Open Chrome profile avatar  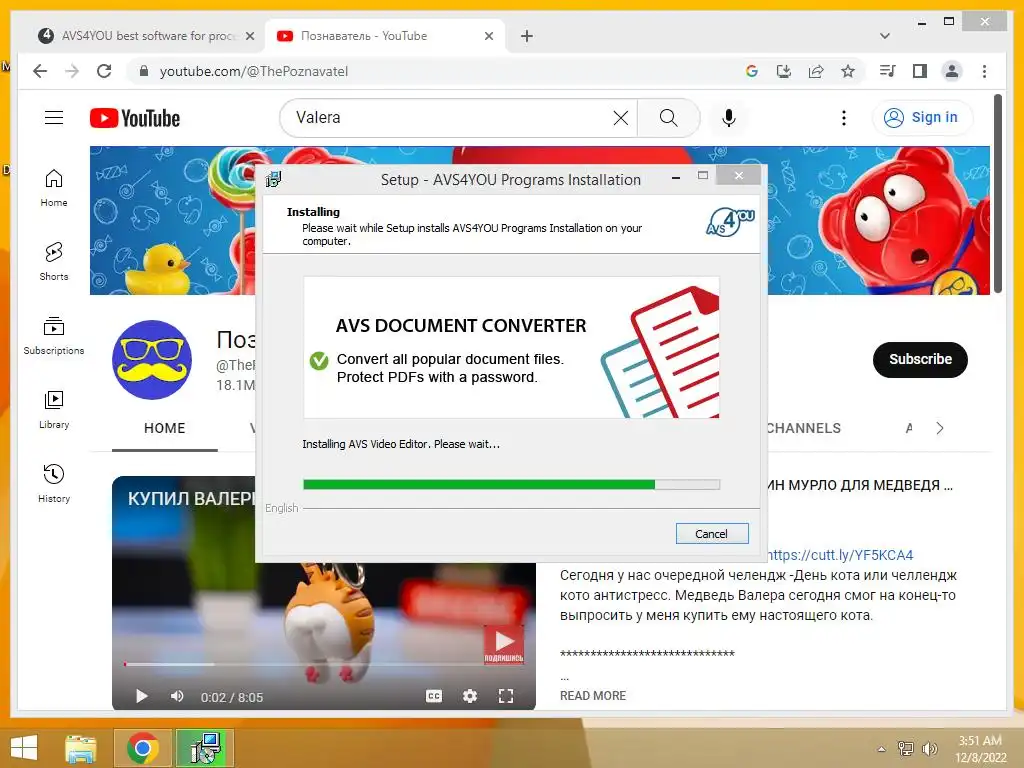pyautogui.click(x=952, y=71)
